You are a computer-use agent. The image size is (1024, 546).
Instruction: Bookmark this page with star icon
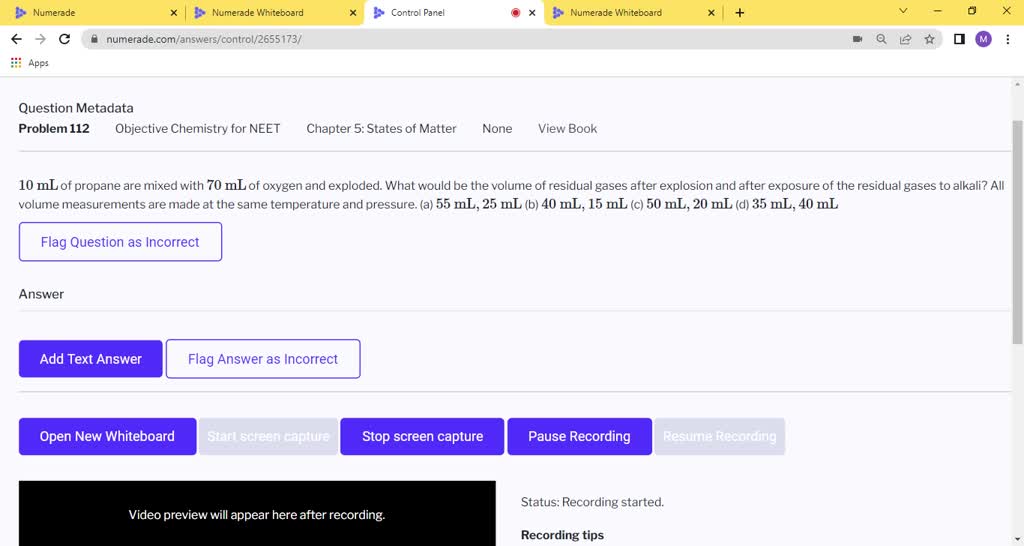click(x=929, y=39)
